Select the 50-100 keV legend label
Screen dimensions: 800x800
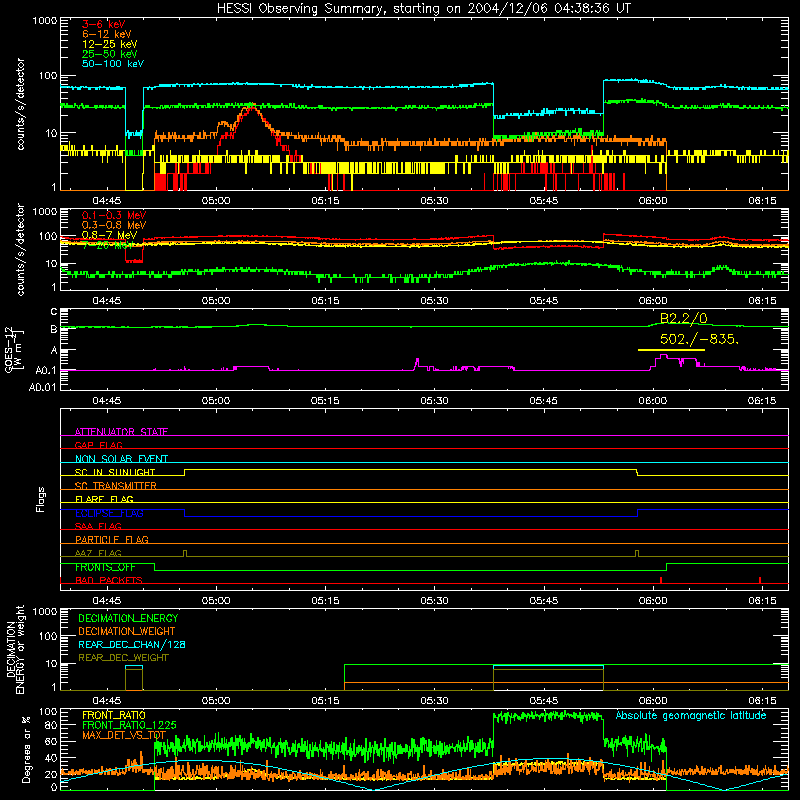[x=113, y=64]
